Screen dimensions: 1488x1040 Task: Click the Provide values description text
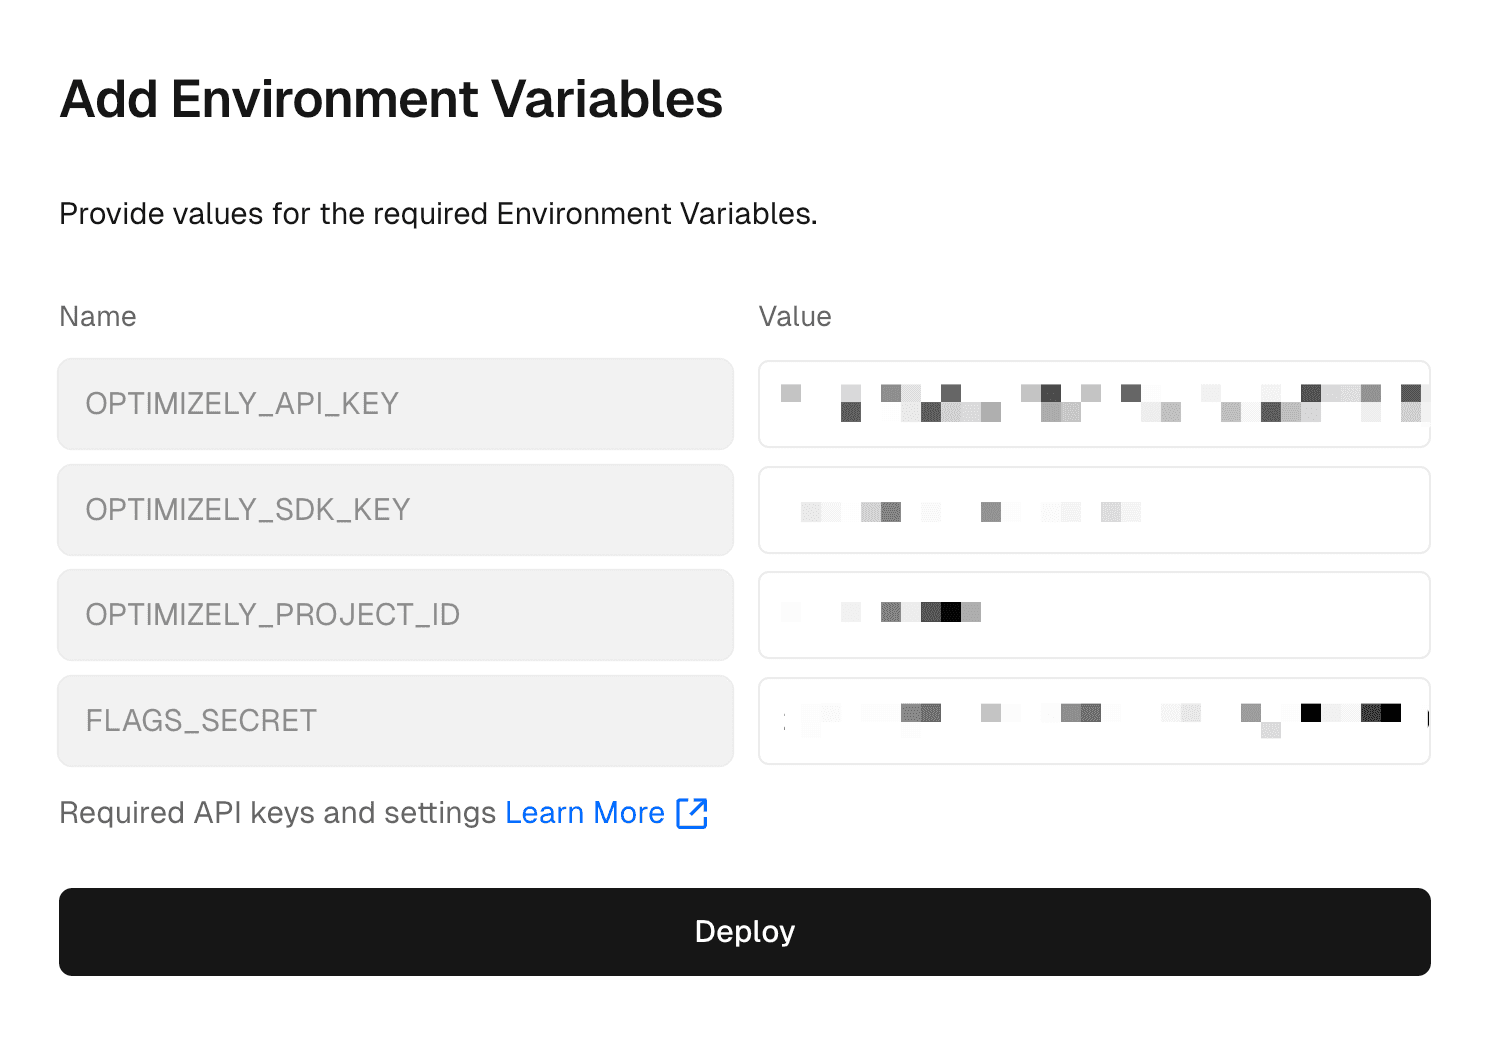tap(438, 214)
